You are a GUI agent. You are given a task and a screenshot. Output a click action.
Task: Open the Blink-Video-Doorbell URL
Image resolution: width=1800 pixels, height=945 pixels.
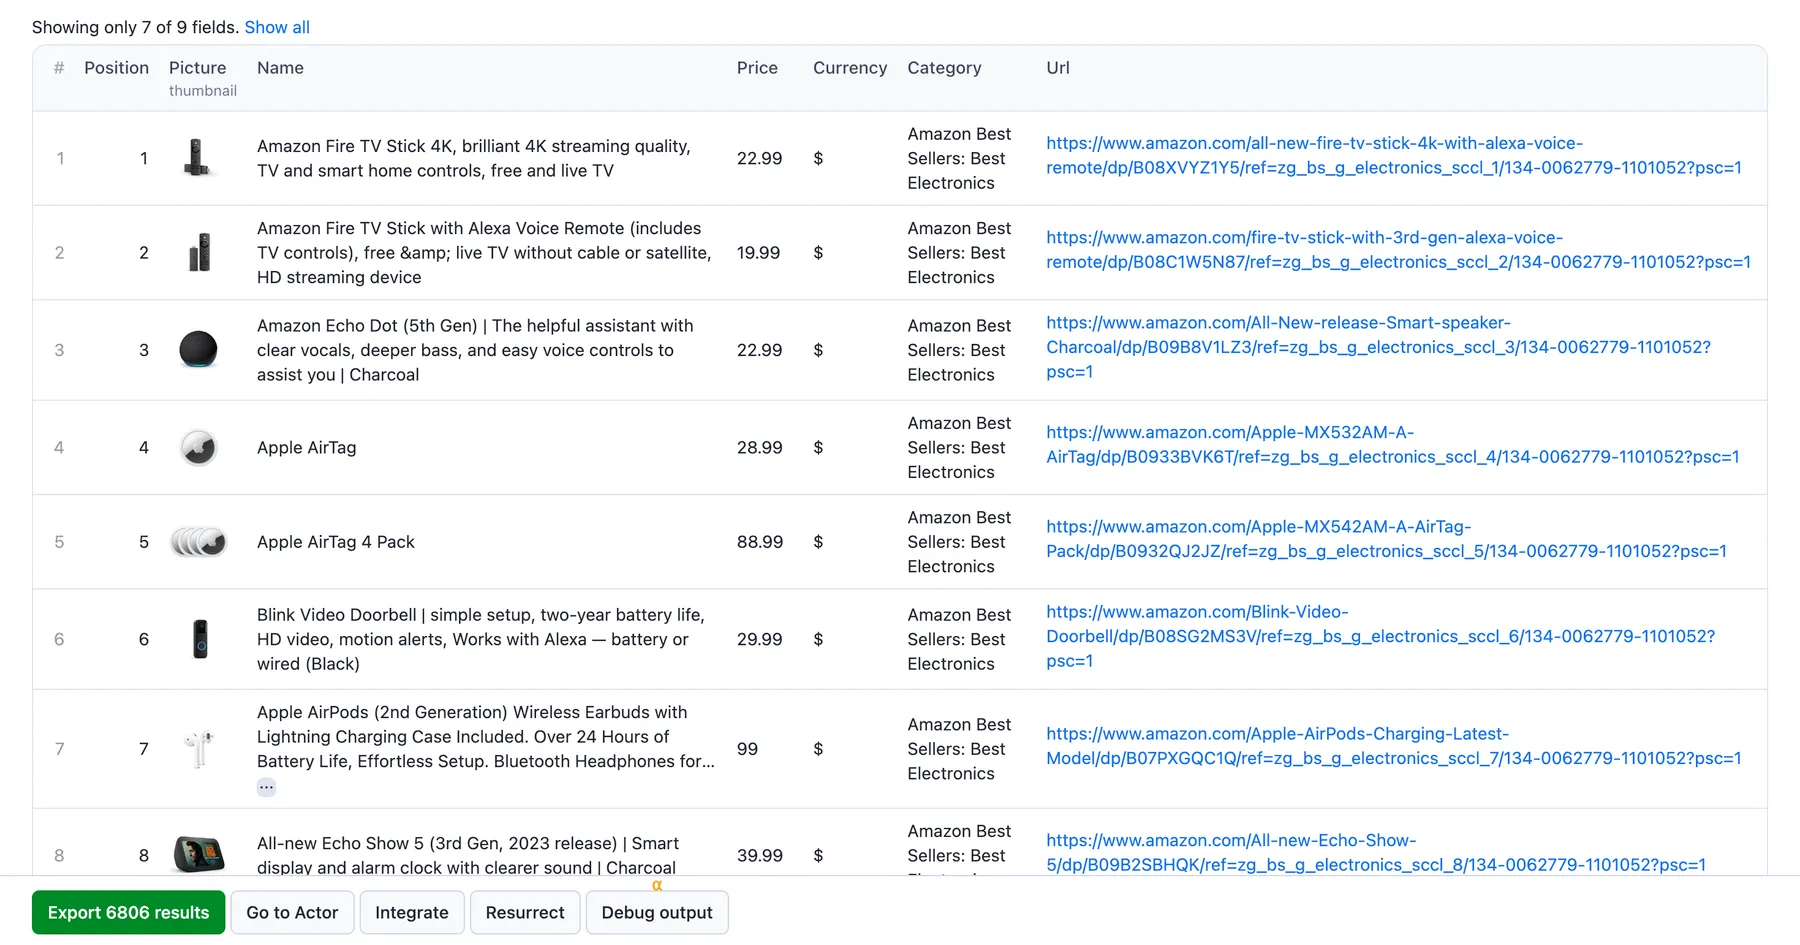pyautogui.click(x=1380, y=636)
